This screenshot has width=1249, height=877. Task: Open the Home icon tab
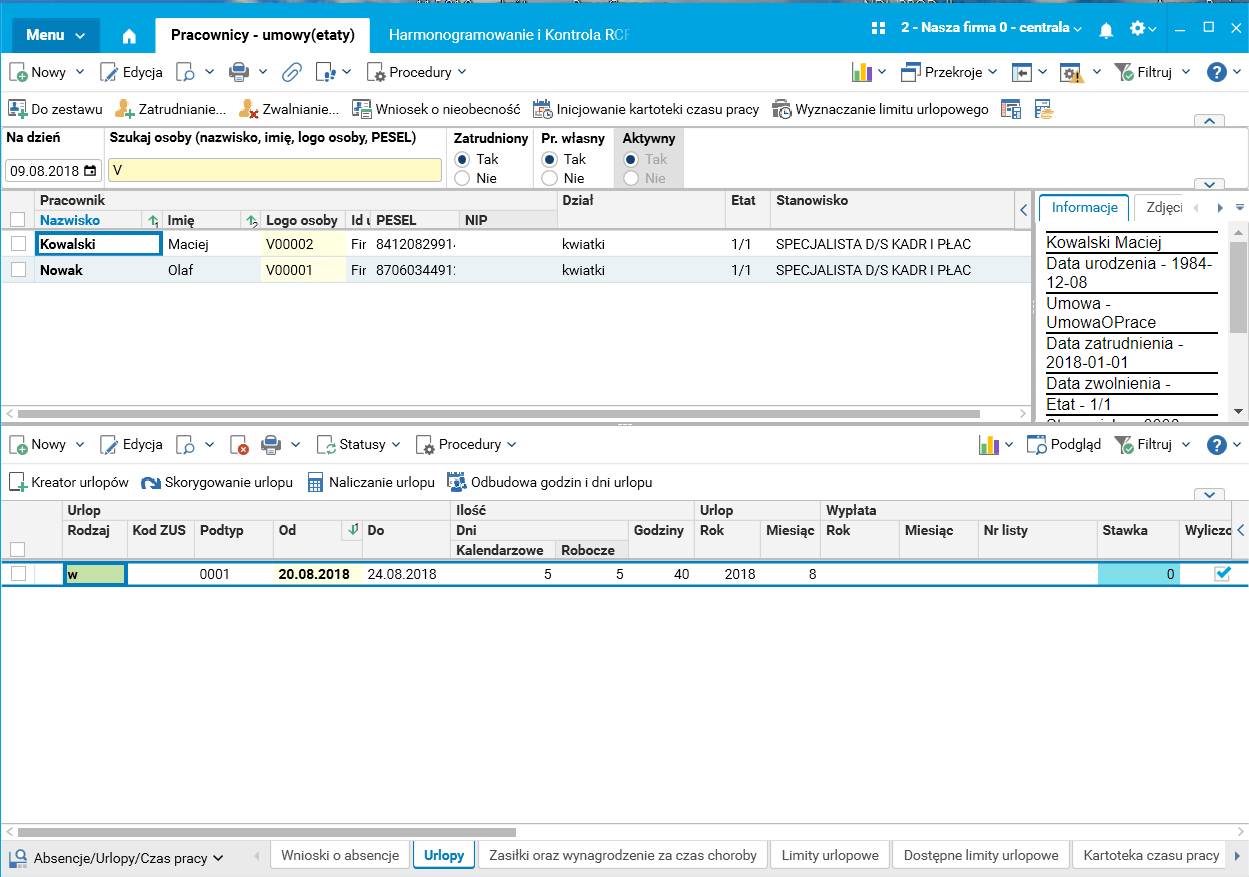[129, 36]
